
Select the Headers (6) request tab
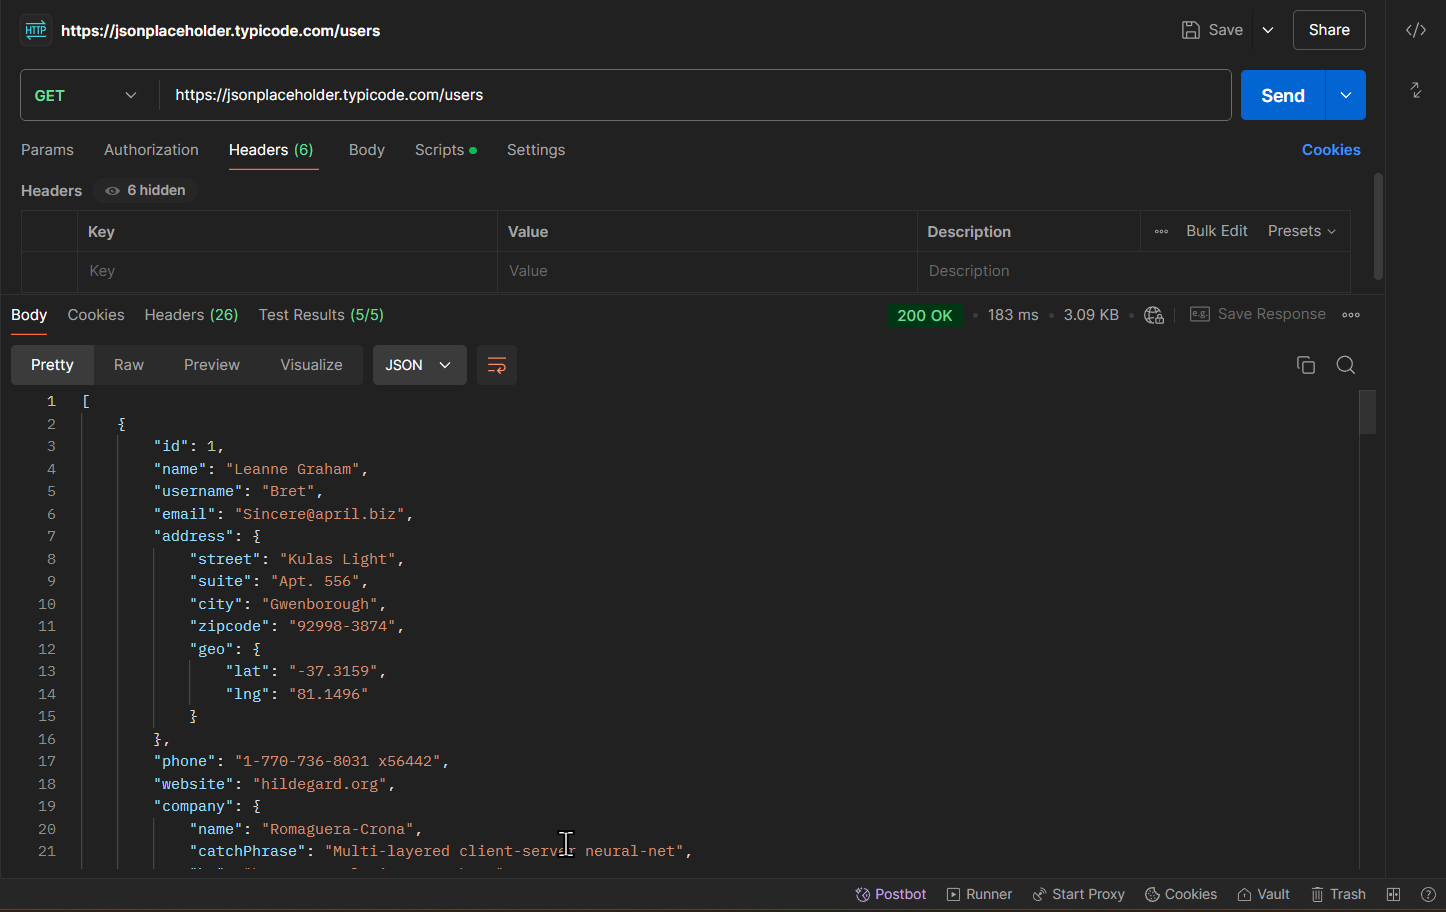(271, 150)
